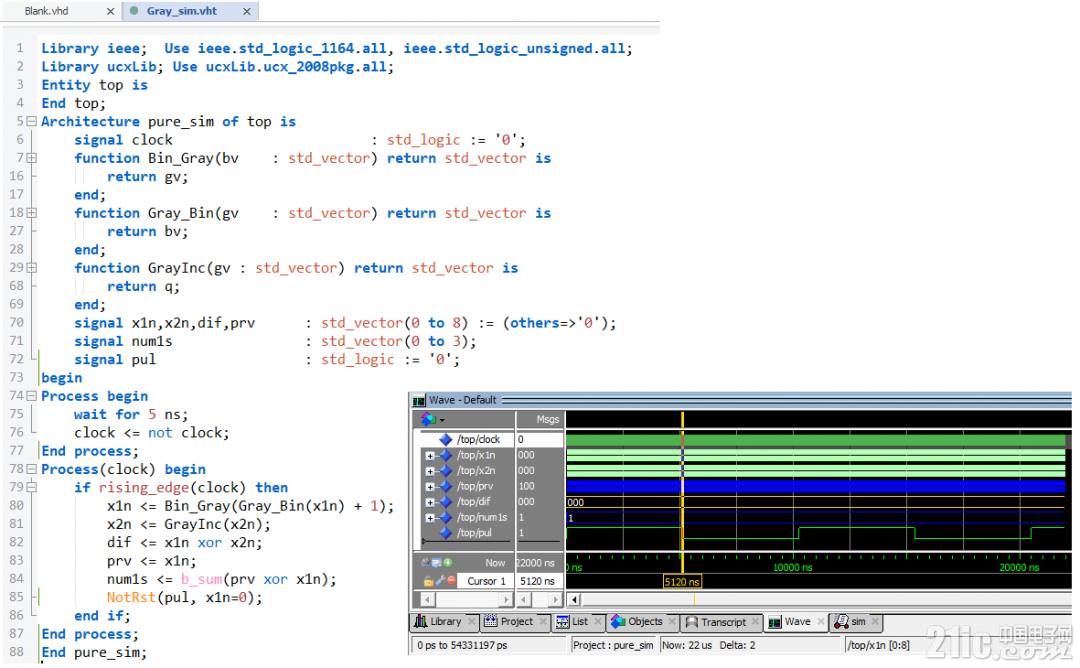
Task: Click the Wave - Default window title icon
Action: 419,400
